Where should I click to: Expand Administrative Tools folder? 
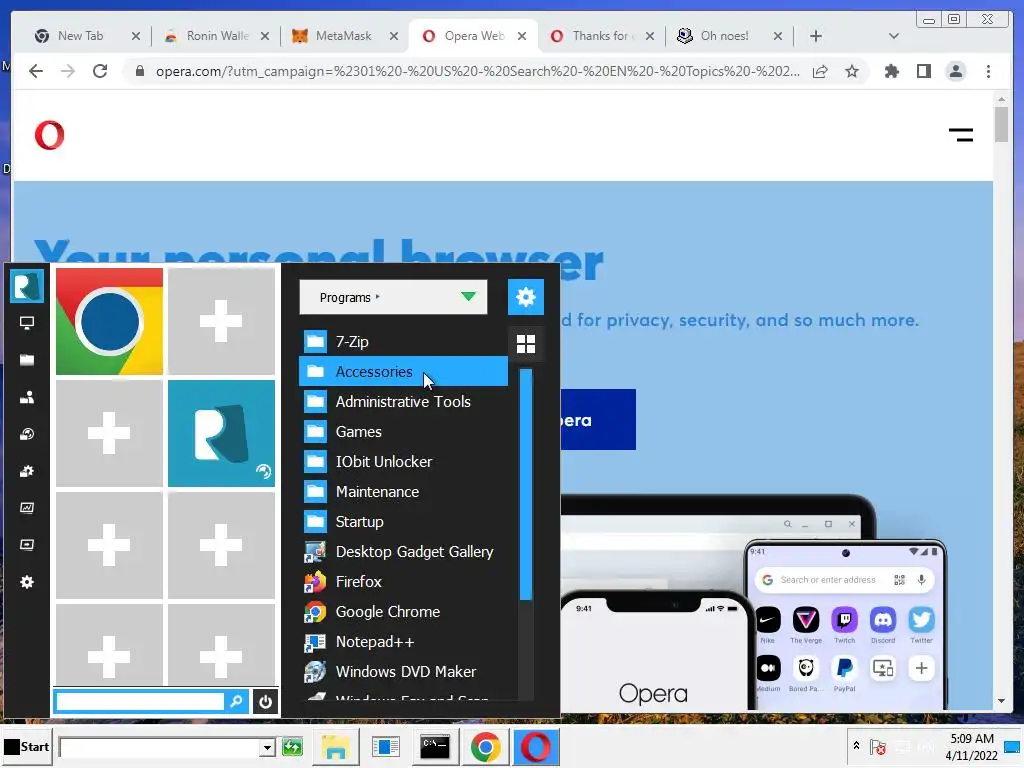click(403, 401)
